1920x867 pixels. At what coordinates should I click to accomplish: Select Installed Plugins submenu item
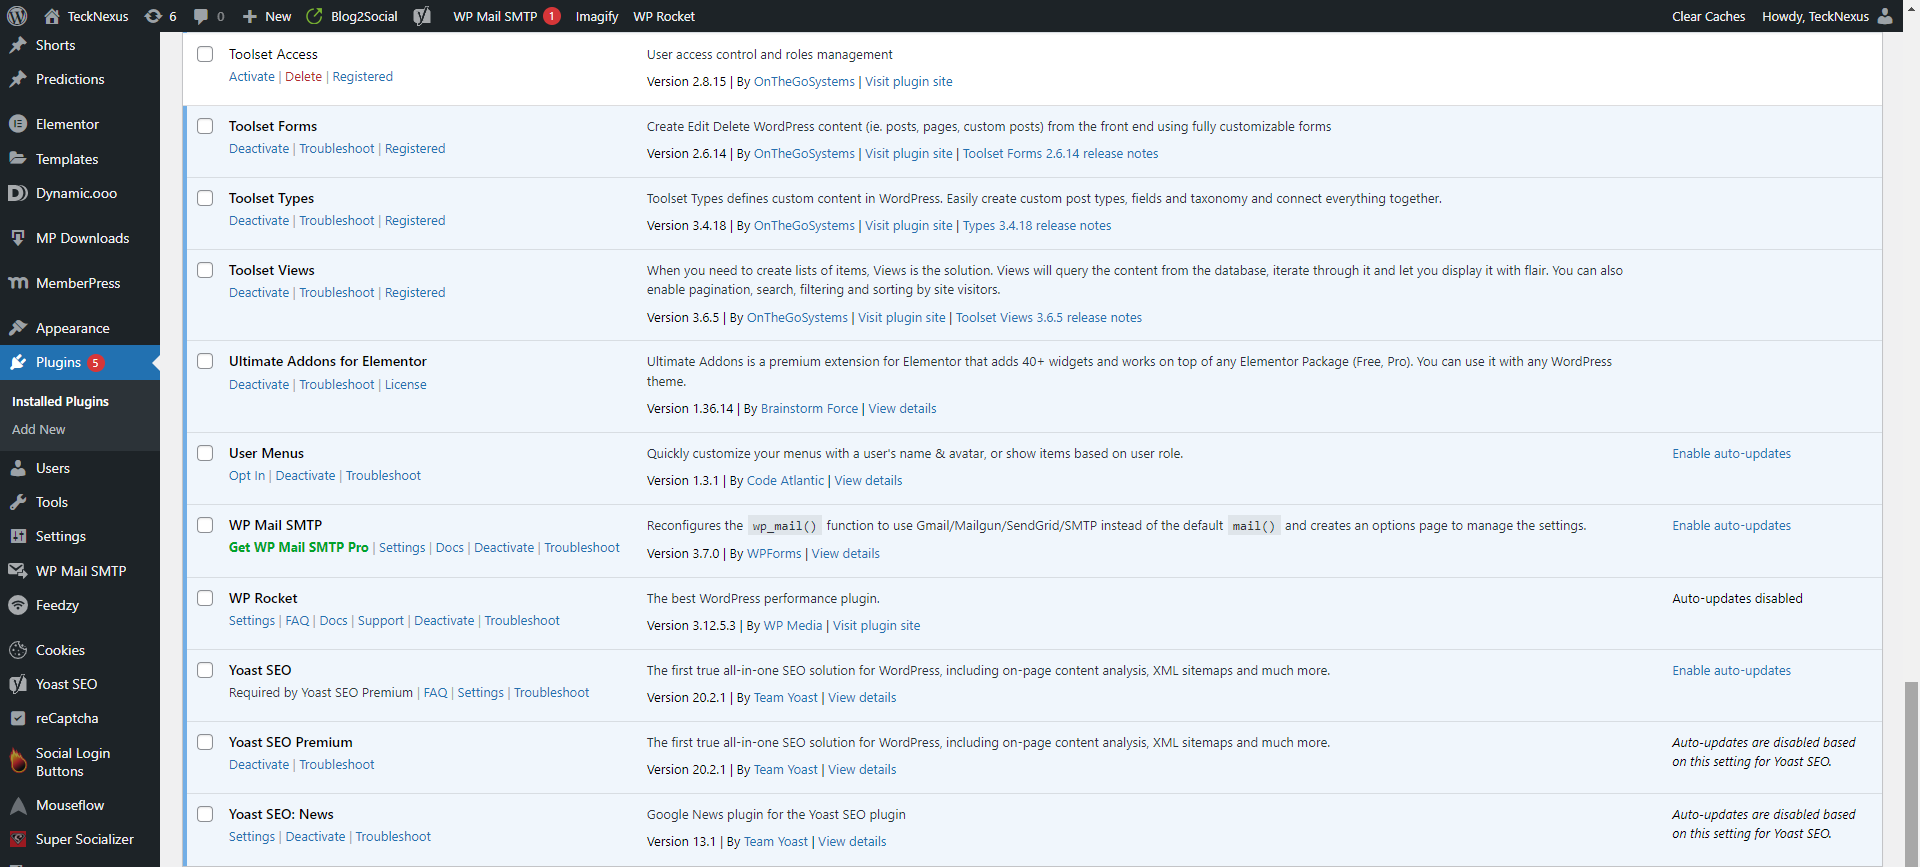pyautogui.click(x=60, y=401)
